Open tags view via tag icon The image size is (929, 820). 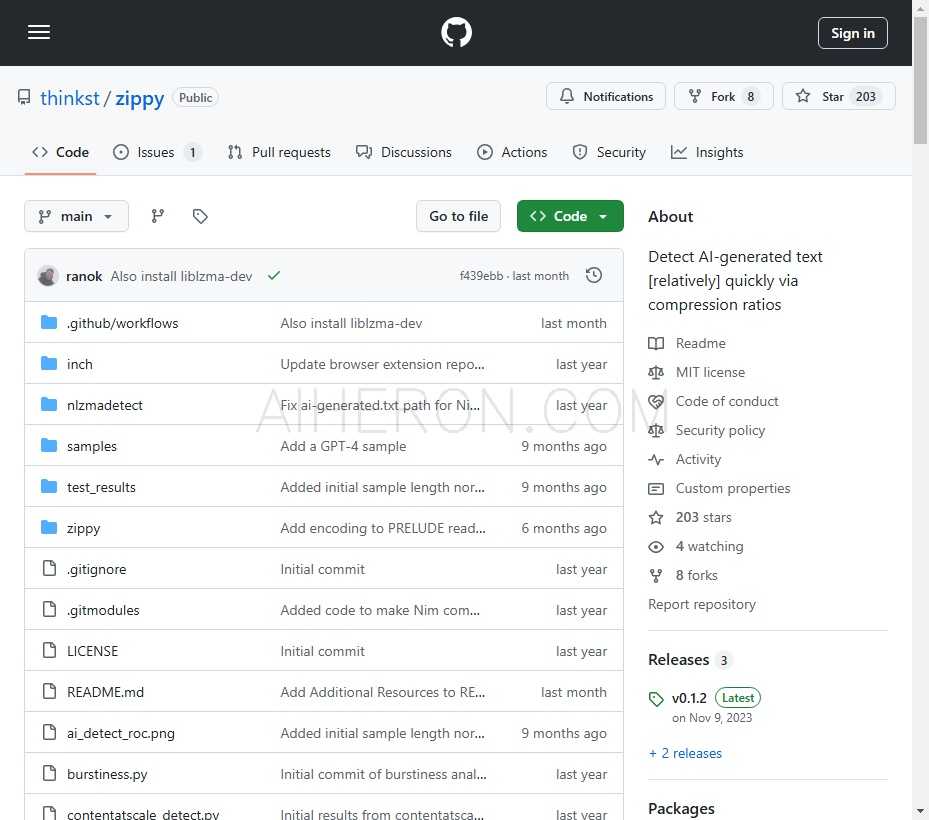point(200,216)
